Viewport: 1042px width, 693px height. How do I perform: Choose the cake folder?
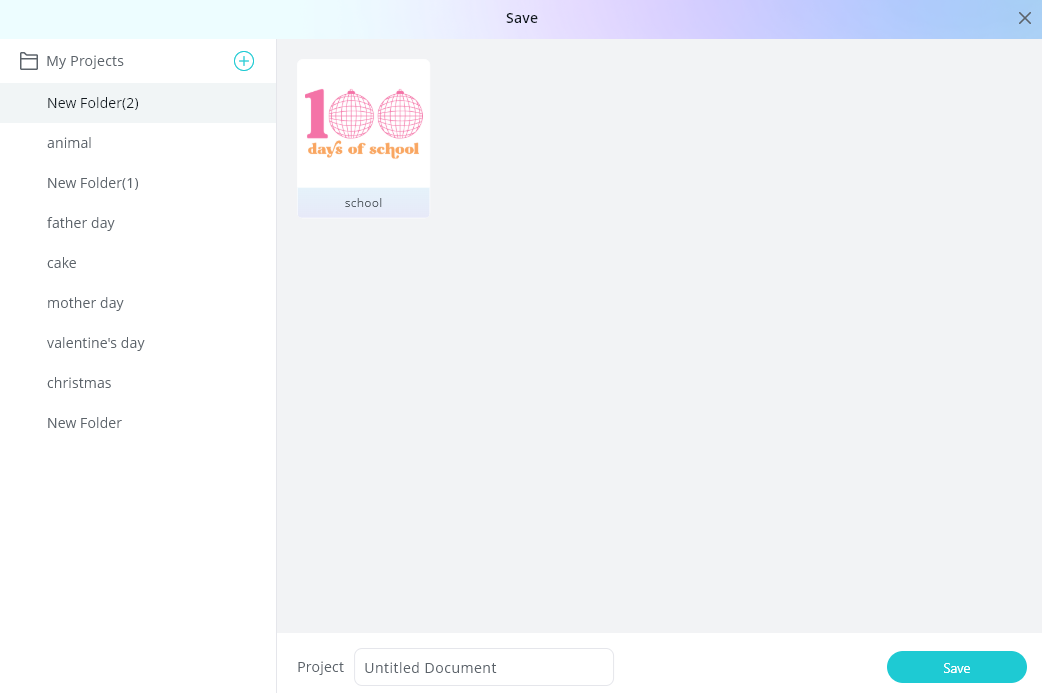(138, 262)
